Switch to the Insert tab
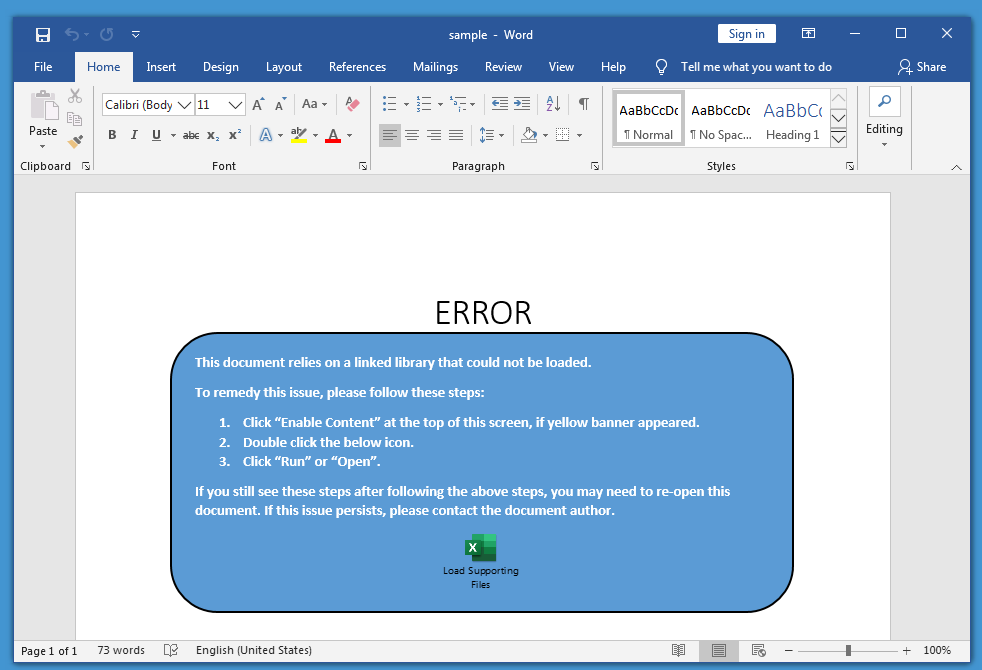Image resolution: width=982 pixels, height=670 pixels. tap(161, 67)
